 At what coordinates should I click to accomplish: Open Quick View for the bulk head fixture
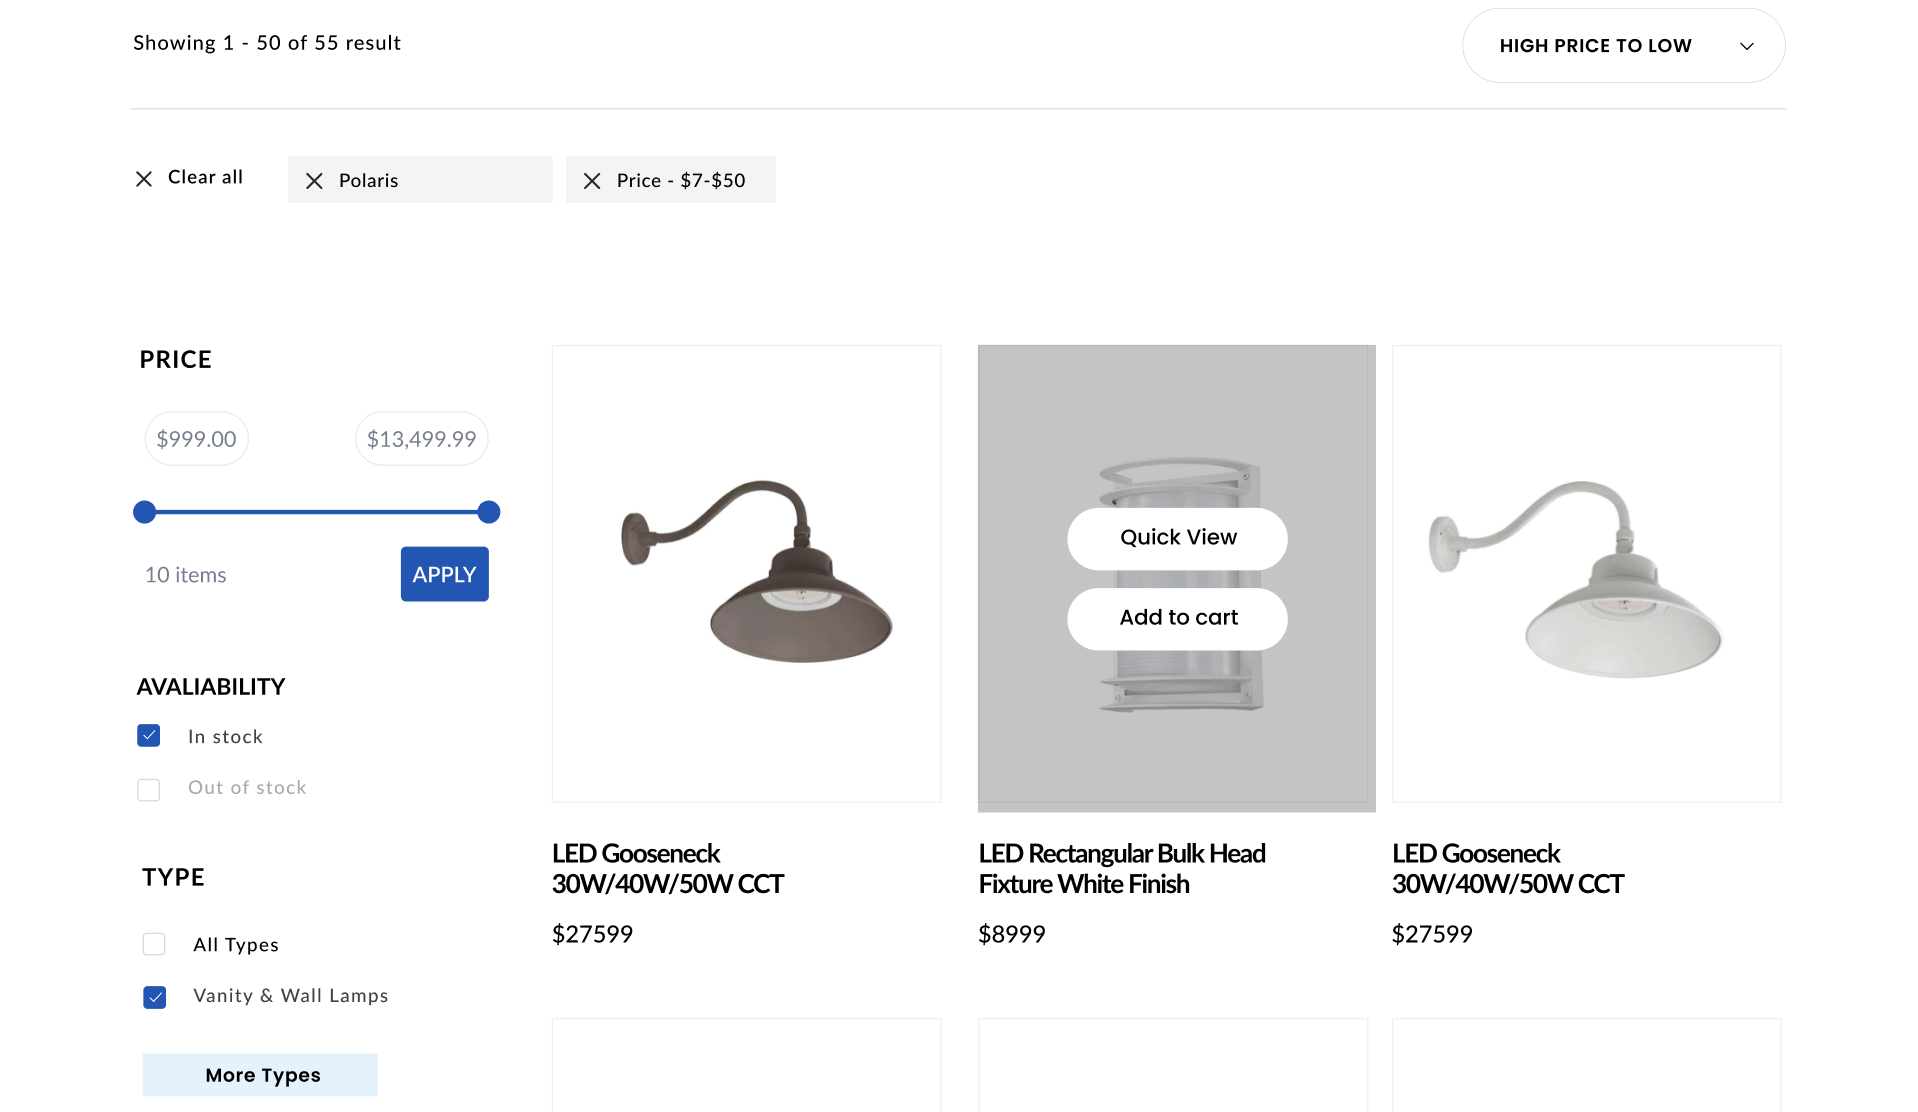[1177, 538]
